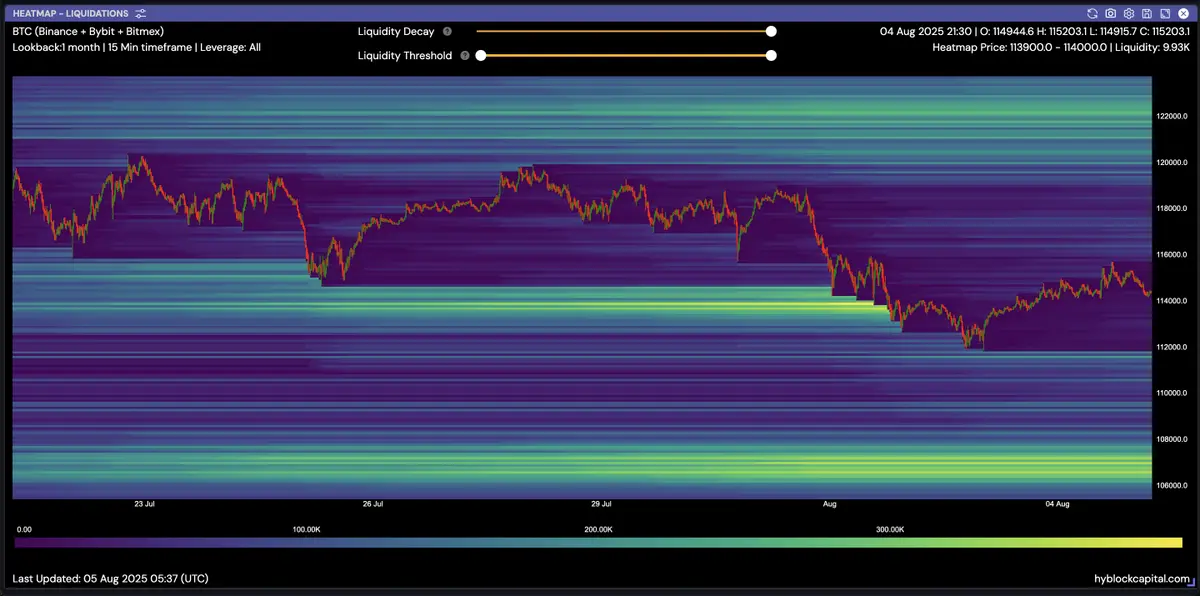This screenshot has height=596, width=1200.
Task: Close the heatmap widget
Action: 1183,14
